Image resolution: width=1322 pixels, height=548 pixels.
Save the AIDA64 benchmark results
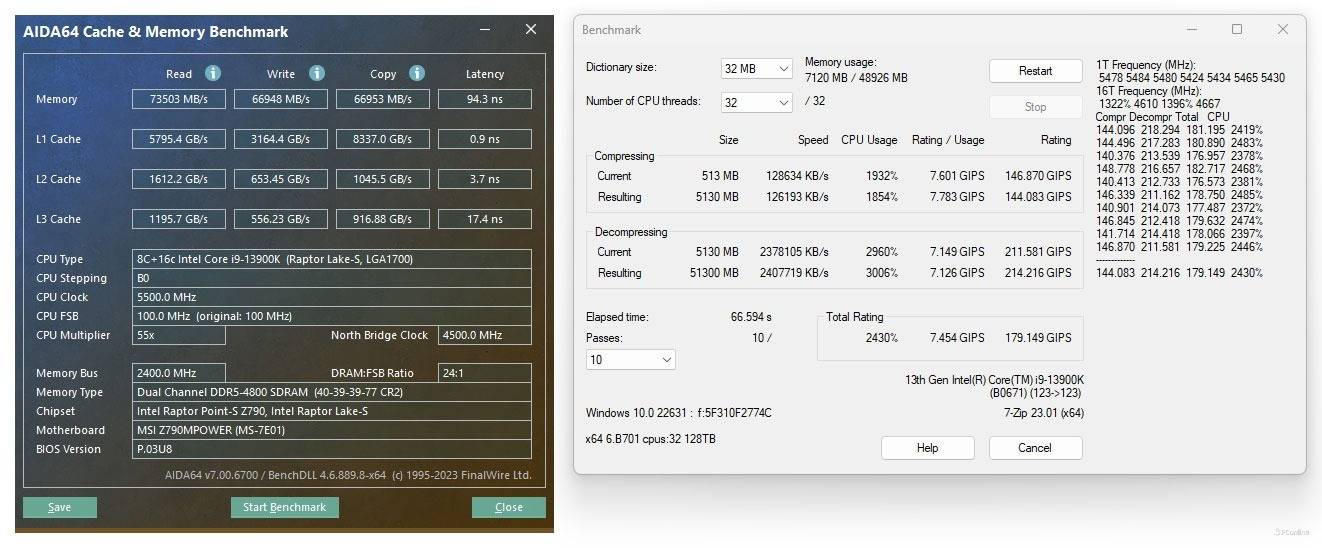coord(60,507)
